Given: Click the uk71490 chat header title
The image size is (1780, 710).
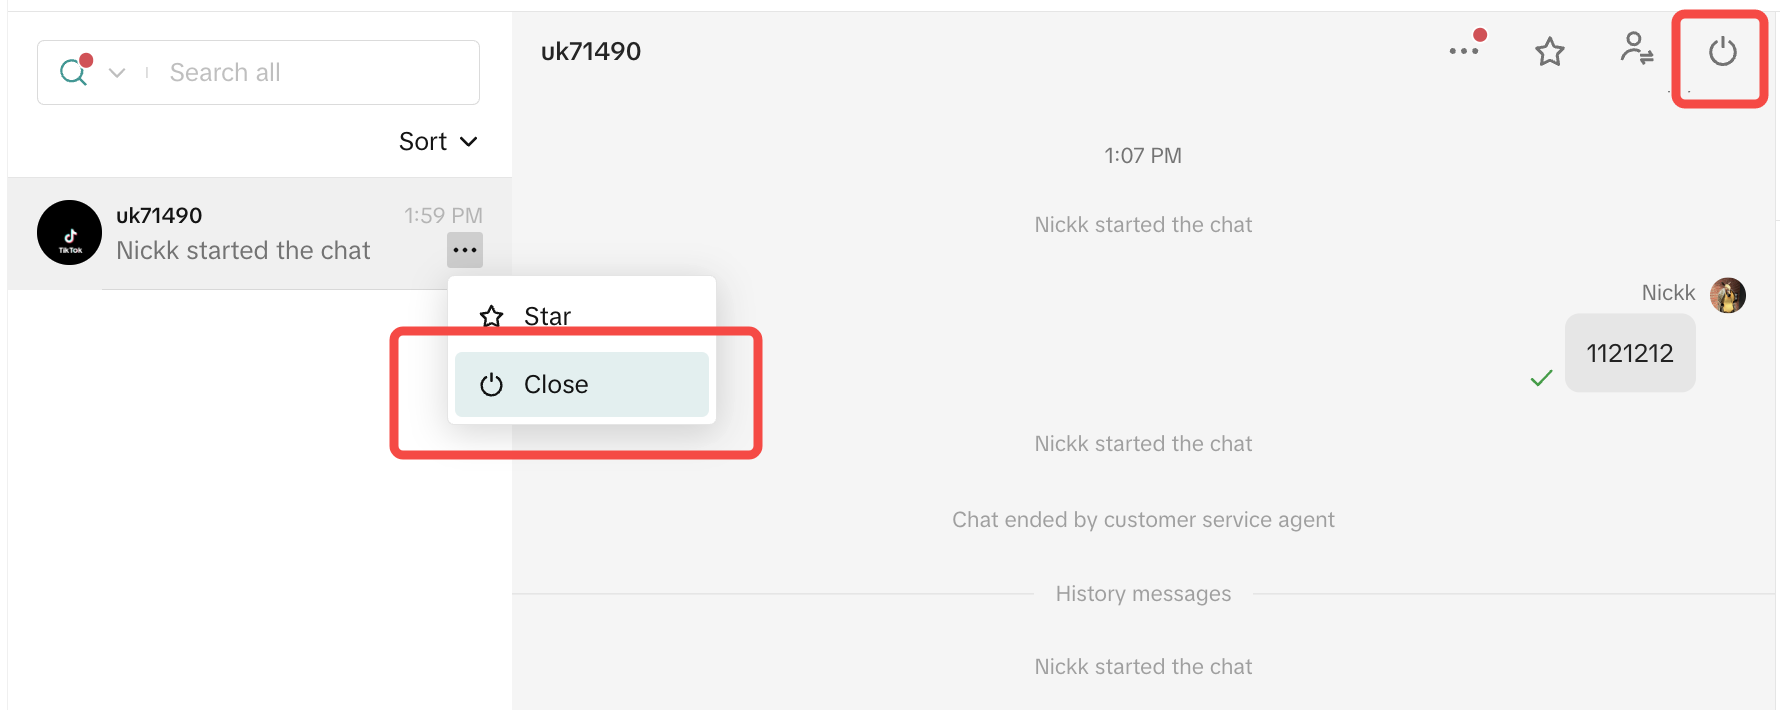Looking at the screenshot, I should (591, 51).
